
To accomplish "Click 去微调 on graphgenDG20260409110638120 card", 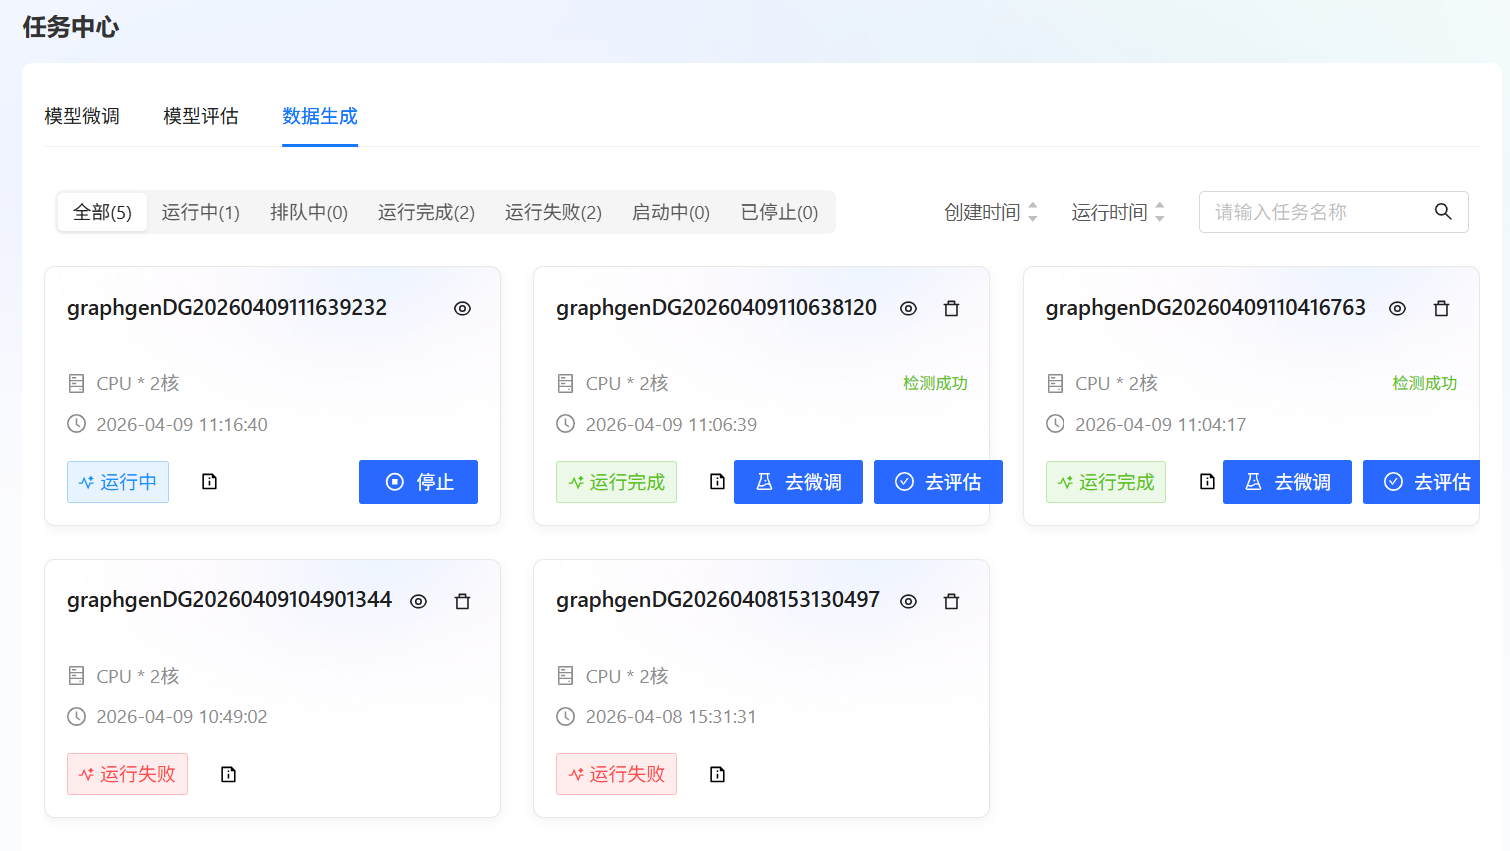I will tap(798, 482).
